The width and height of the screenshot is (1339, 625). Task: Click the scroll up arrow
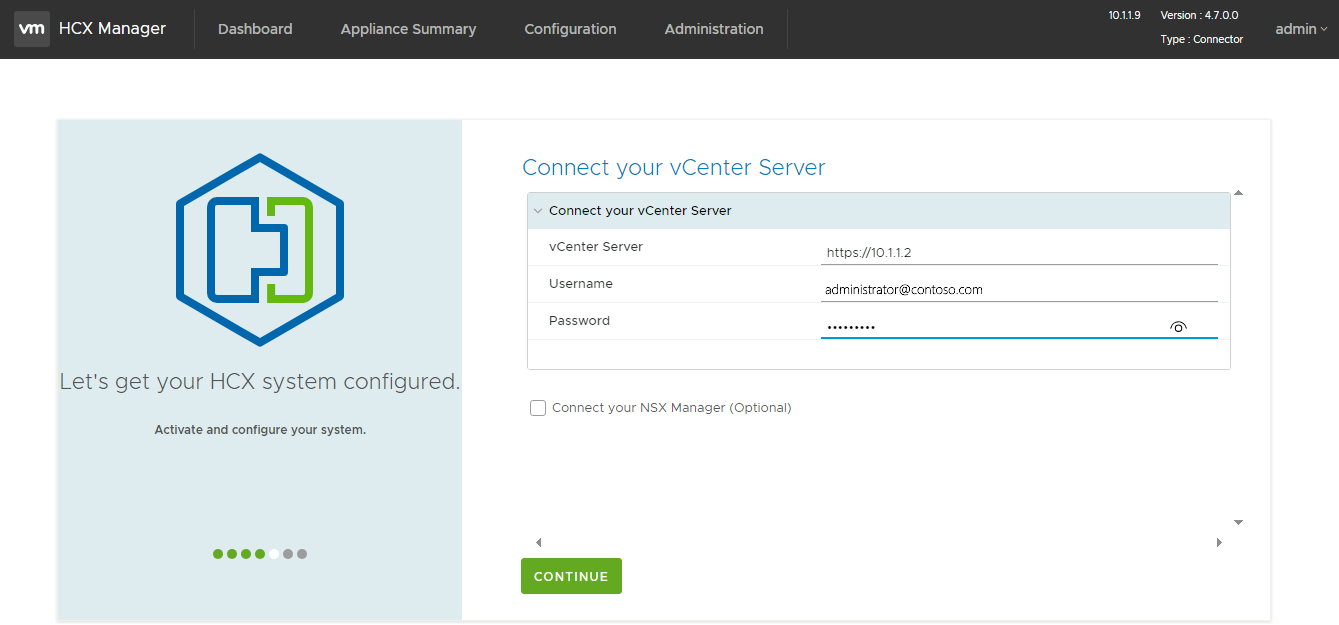[1238, 192]
